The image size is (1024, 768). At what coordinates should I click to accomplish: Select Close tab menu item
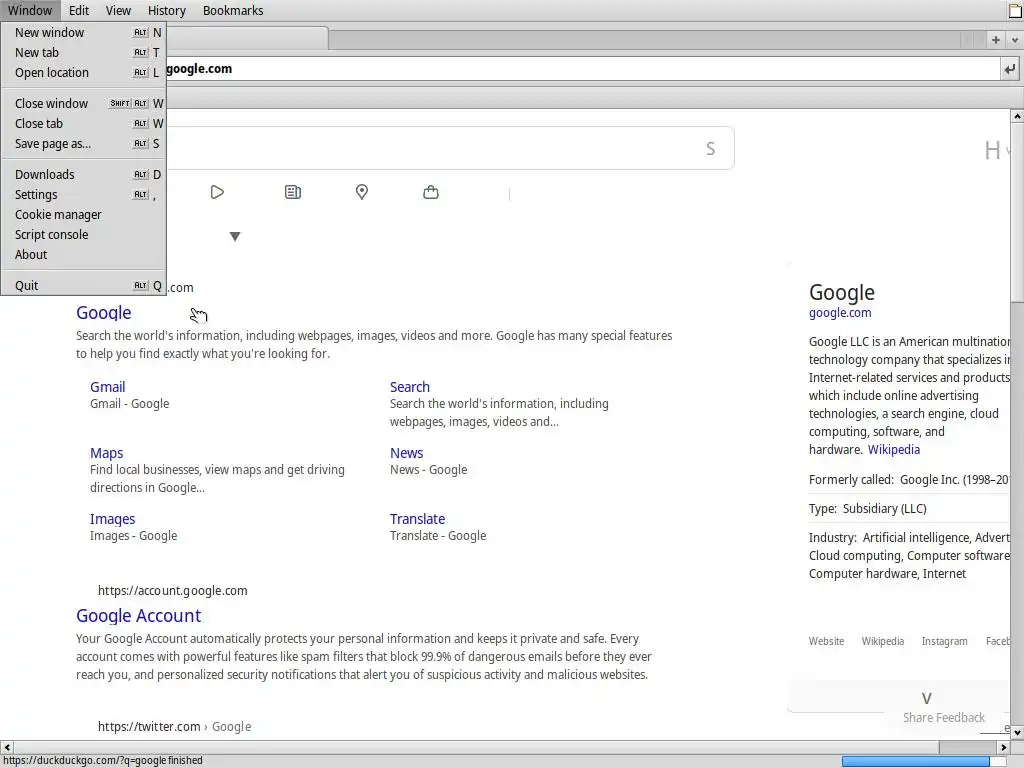pos(84,123)
